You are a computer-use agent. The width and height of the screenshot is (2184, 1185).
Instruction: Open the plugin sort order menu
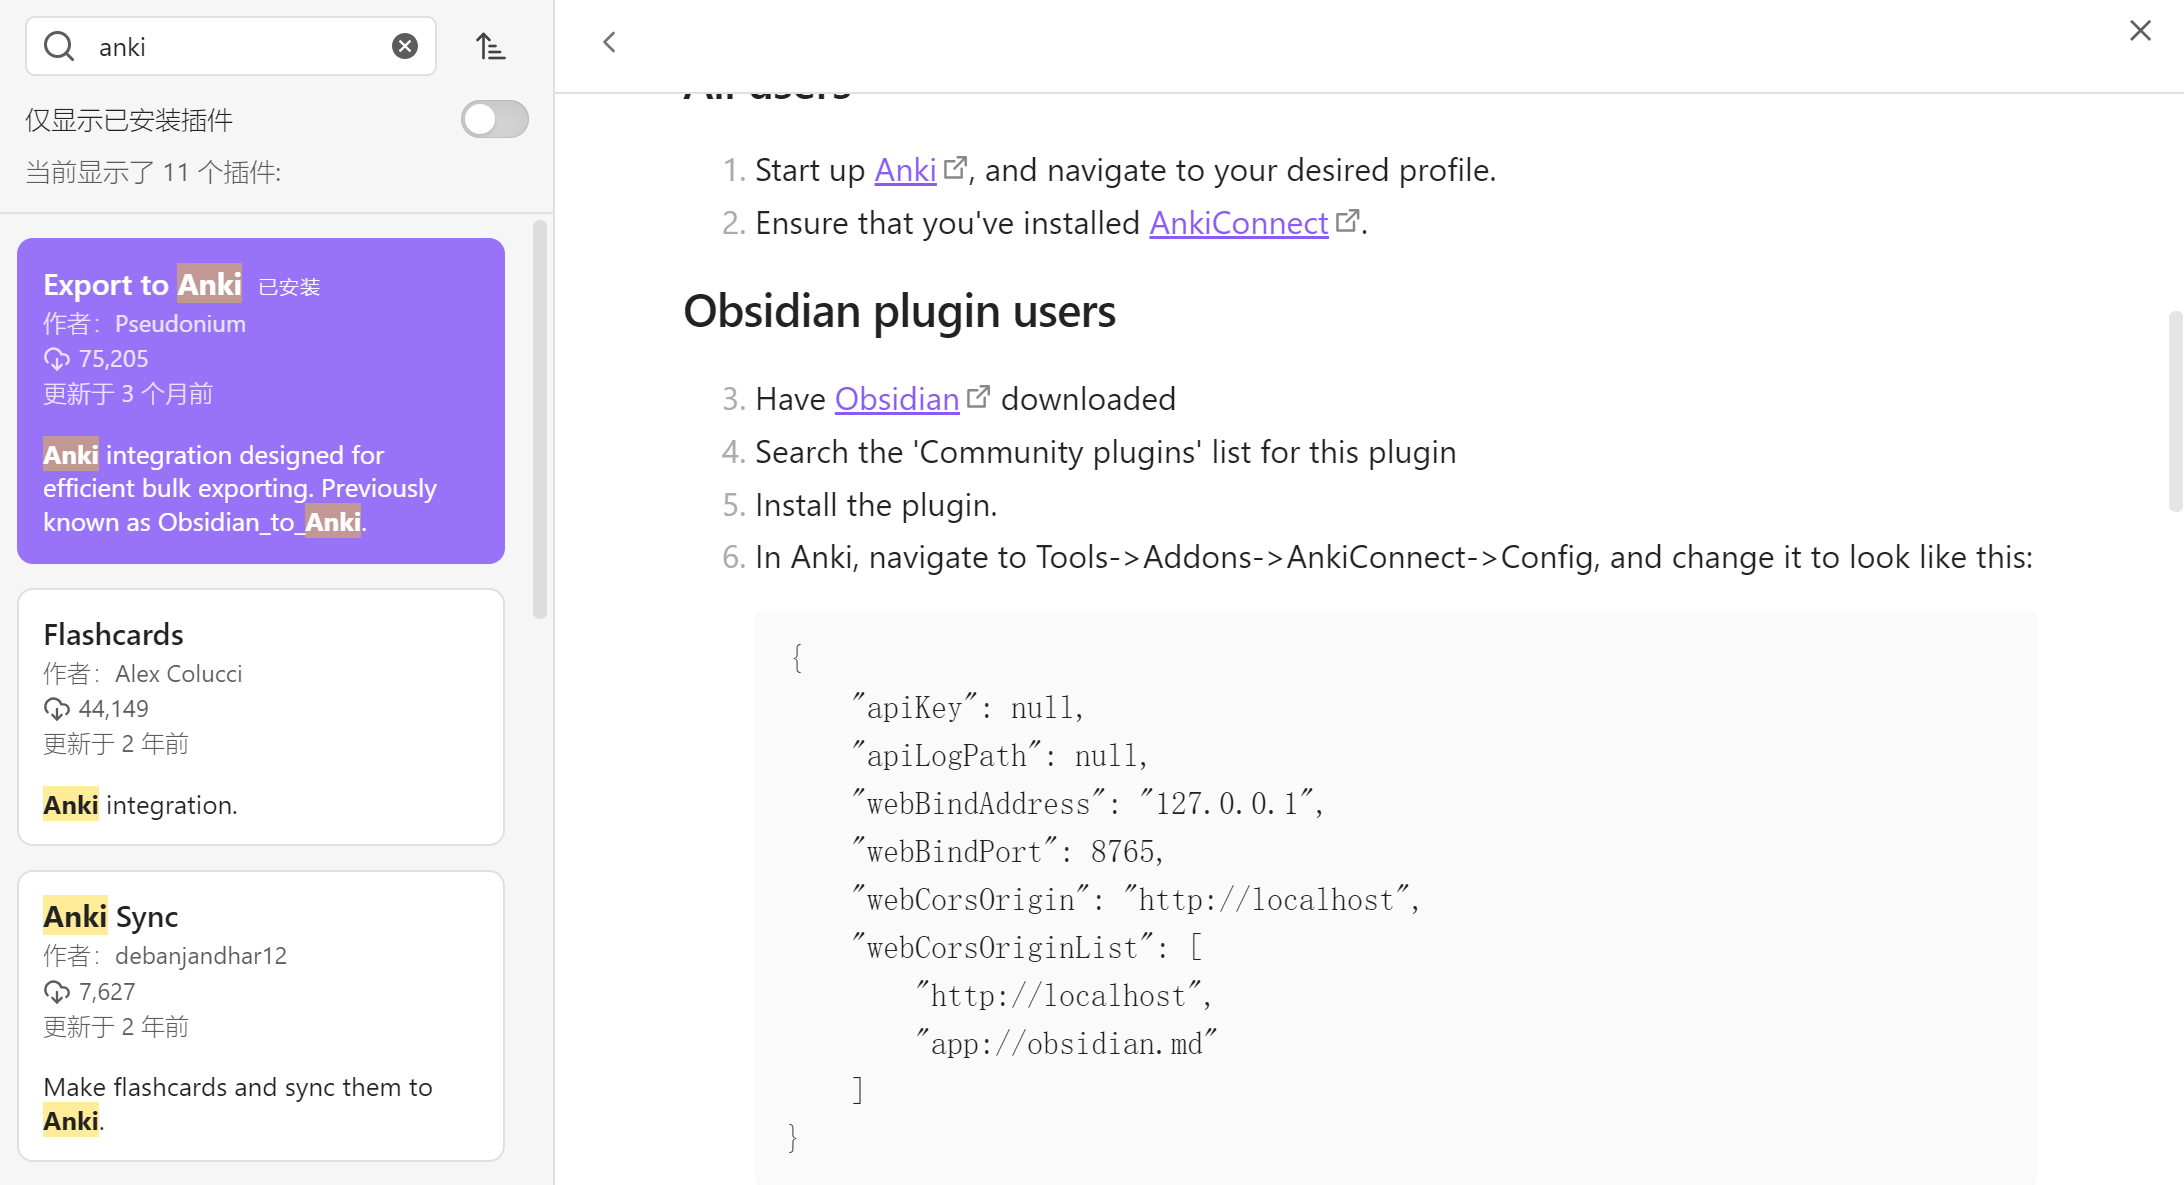490,46
